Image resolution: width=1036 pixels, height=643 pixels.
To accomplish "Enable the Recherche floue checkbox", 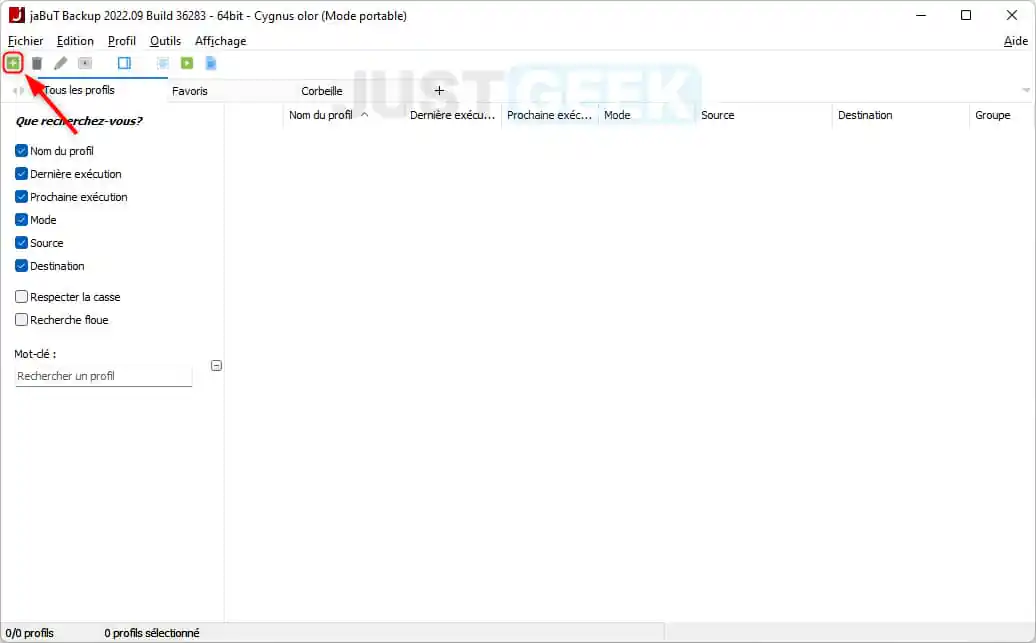I will (21, 320).
